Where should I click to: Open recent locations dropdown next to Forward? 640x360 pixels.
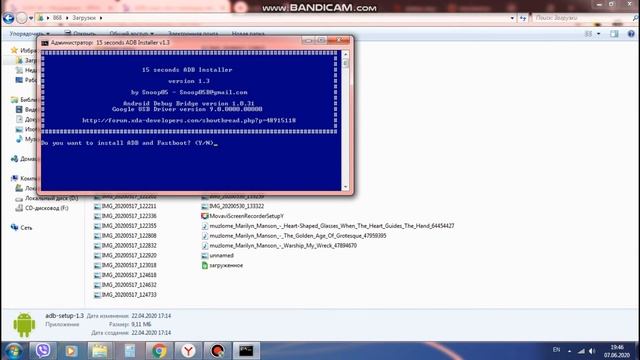[31, 18]
